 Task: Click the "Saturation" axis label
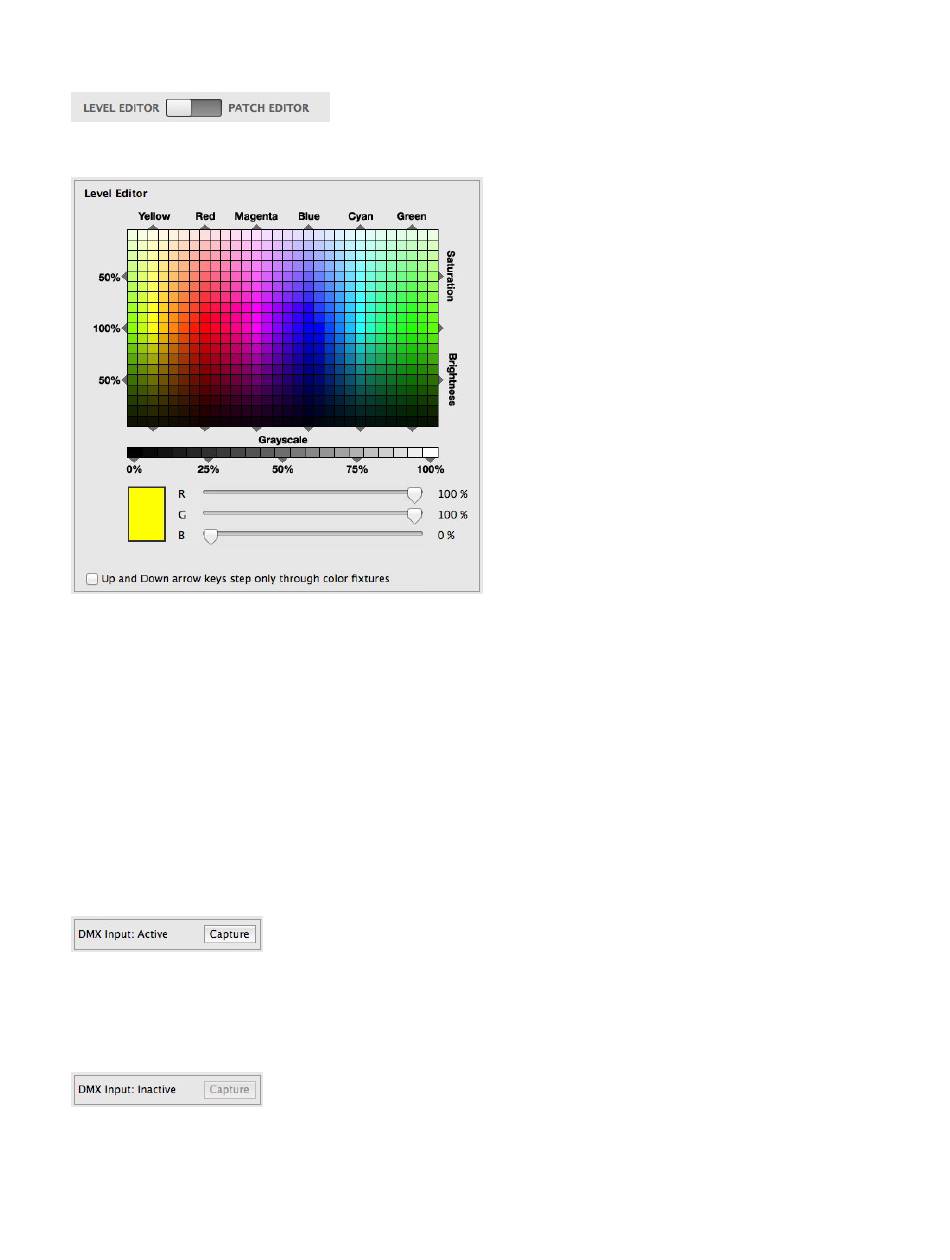pos(451,276)
